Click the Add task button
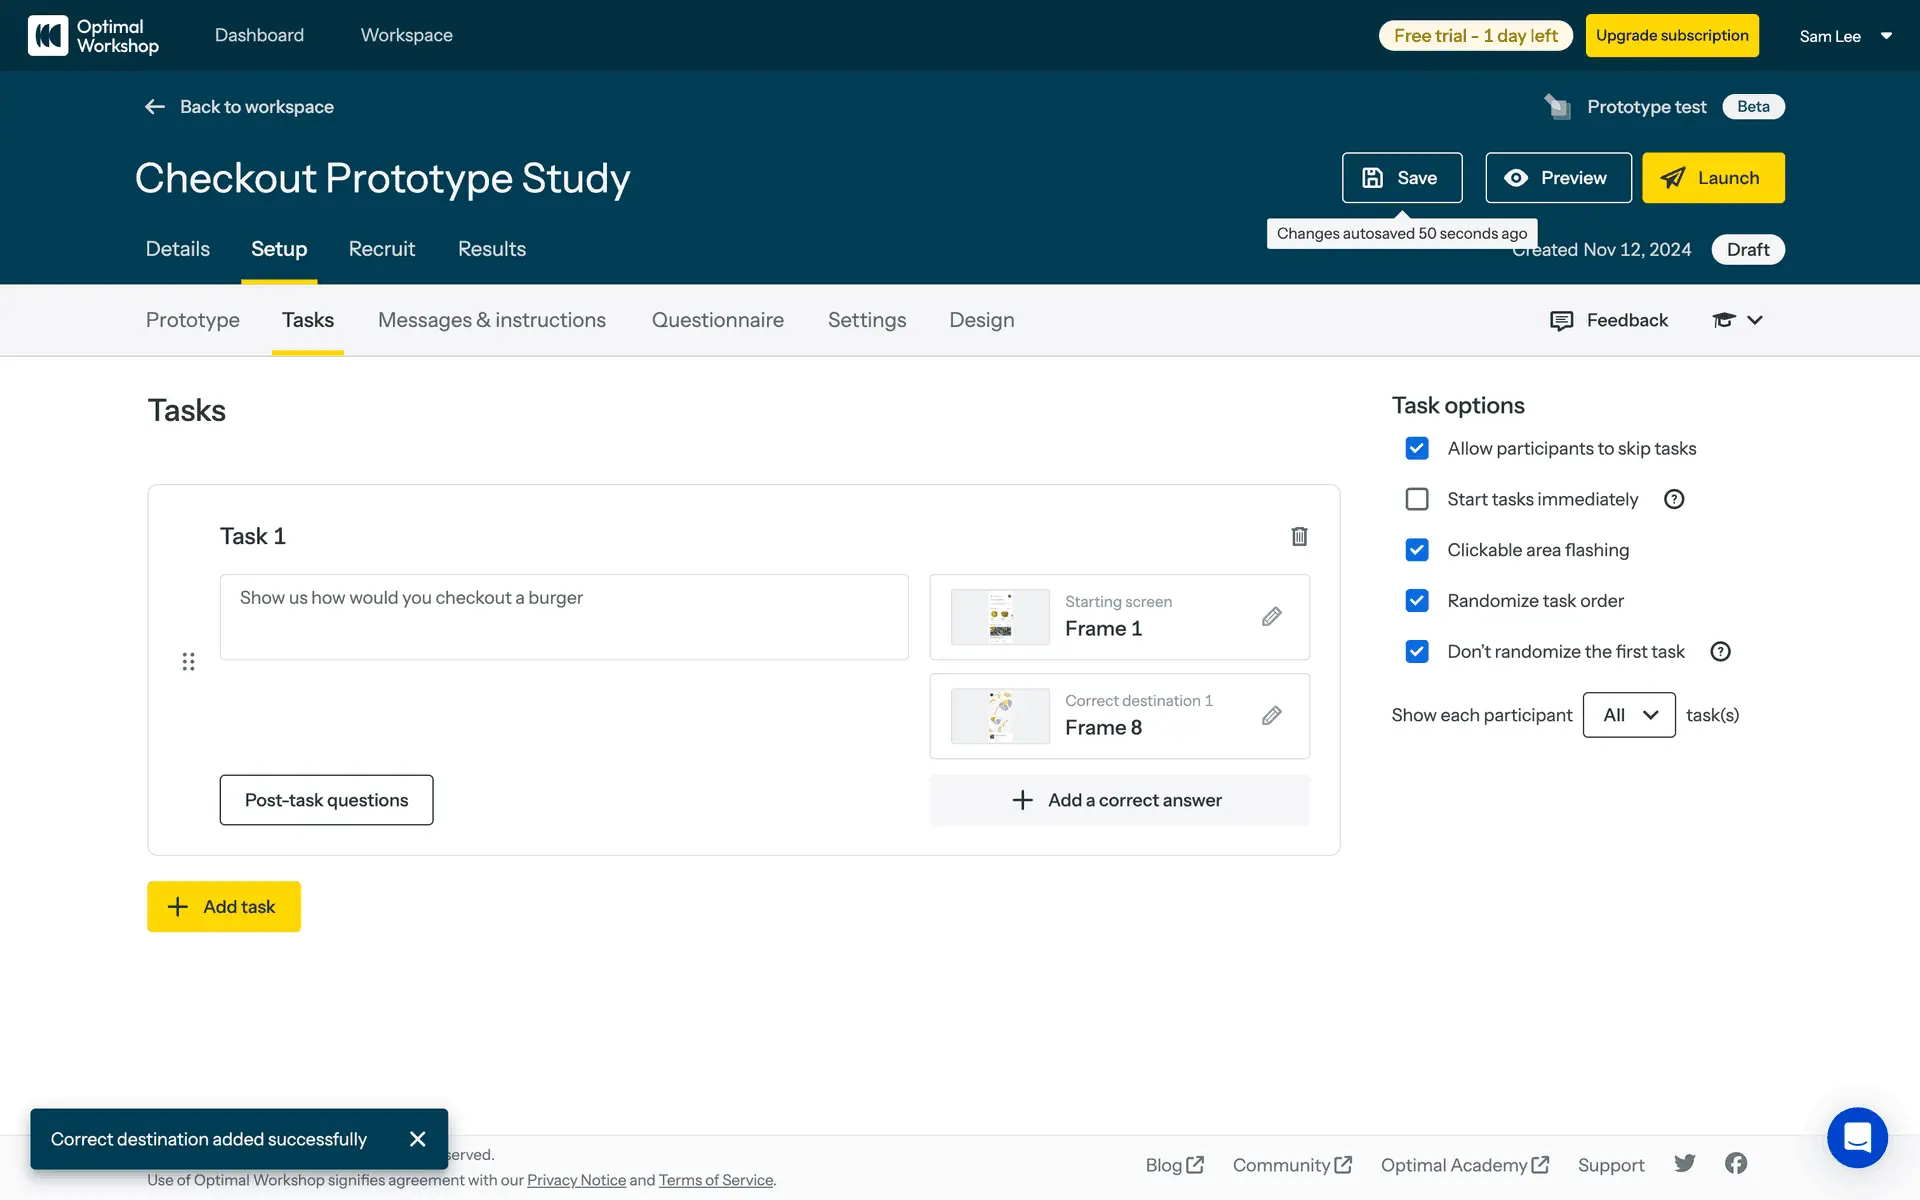 [x=224, y=906]
